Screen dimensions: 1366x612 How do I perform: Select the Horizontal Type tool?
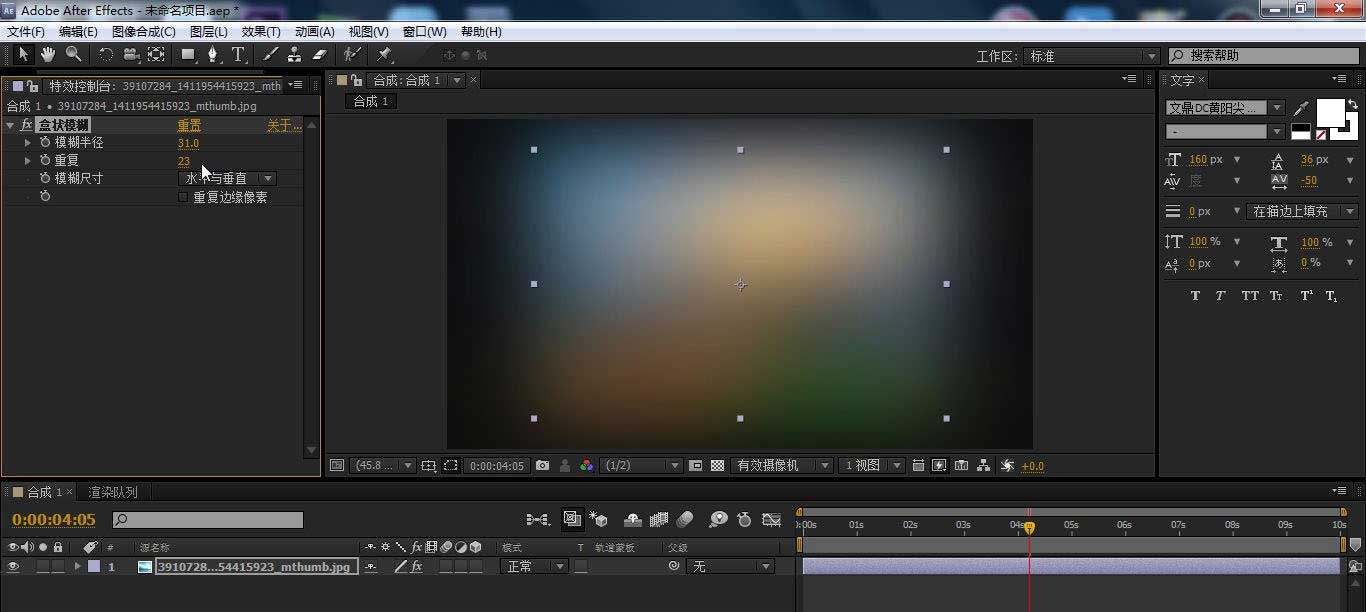coord(238,55)
